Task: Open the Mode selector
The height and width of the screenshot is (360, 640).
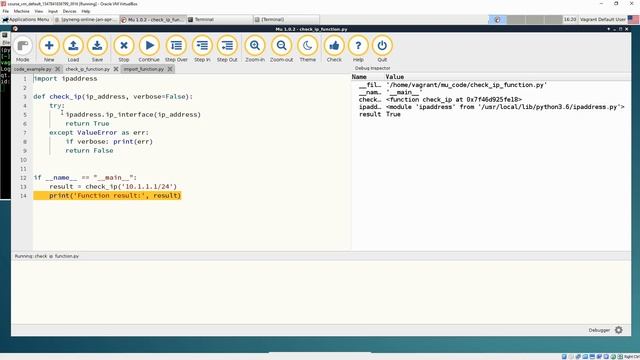Action: pyautogui.click(x=22, y=49)
